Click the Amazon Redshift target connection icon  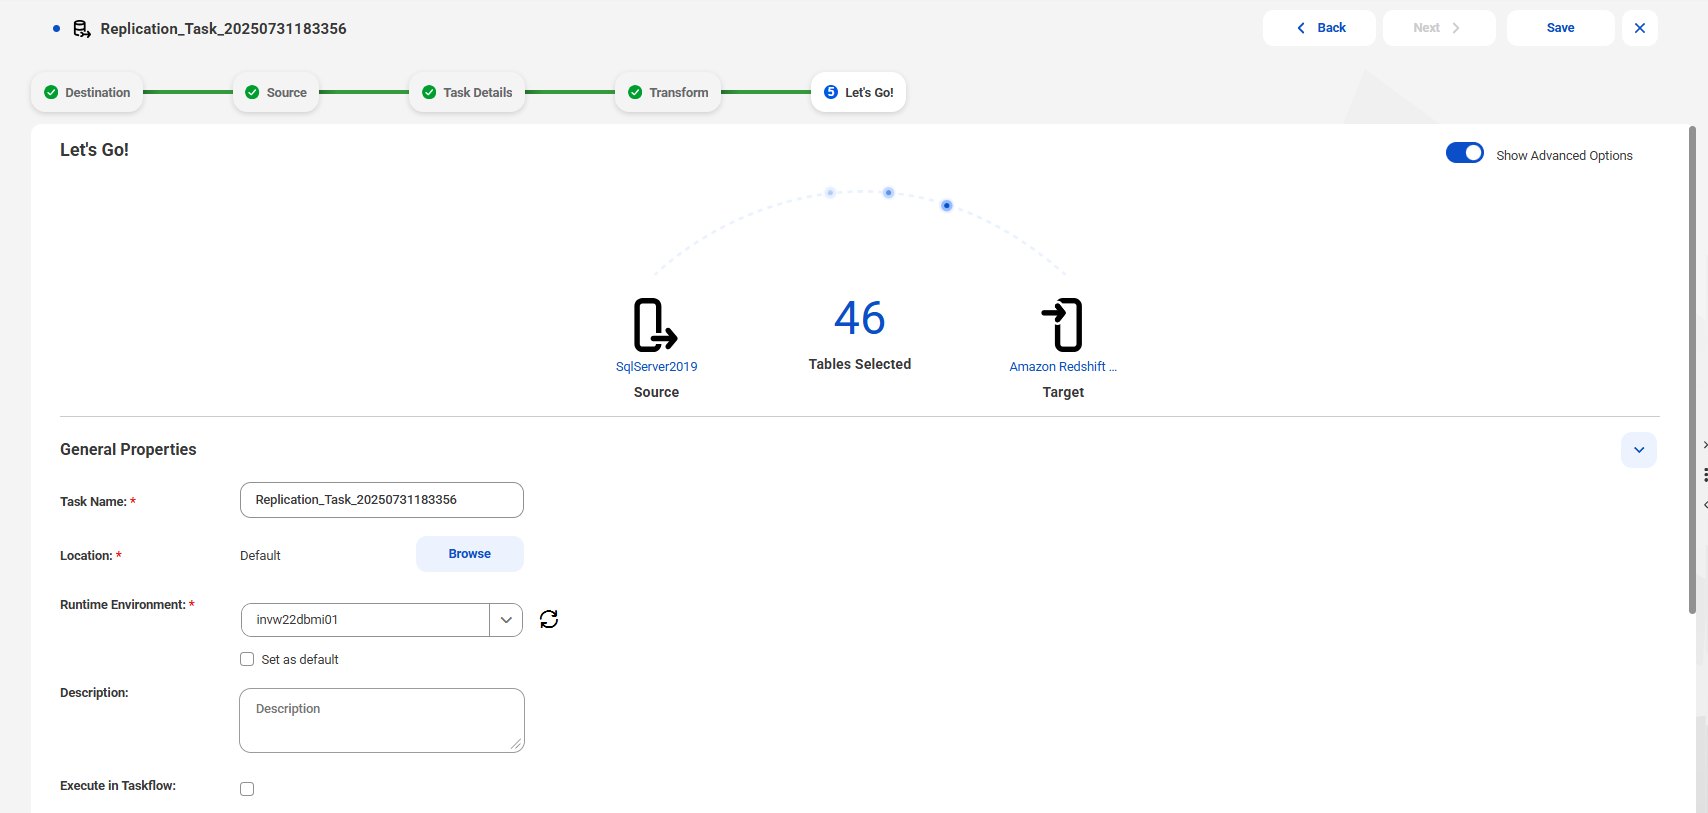[x=1062, y=325]
